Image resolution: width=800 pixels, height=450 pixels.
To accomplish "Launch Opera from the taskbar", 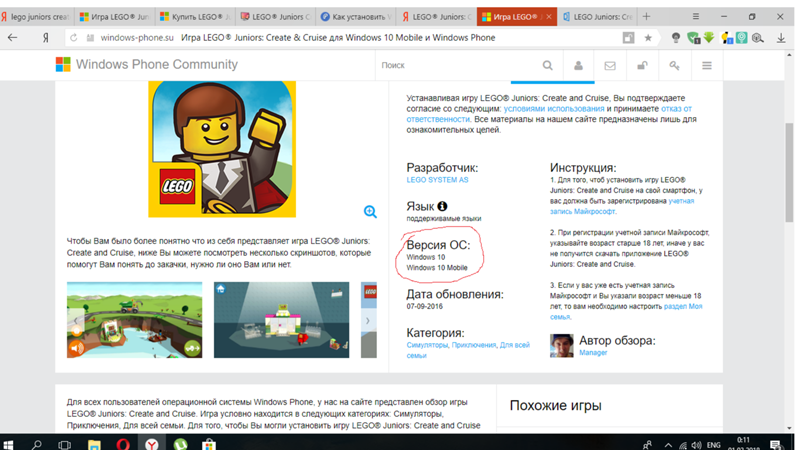I will tap(123, 444).
